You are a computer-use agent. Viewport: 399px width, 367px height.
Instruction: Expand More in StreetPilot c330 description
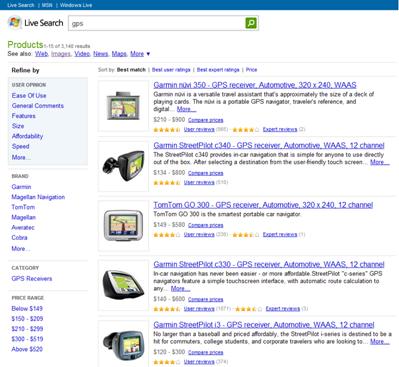pyautogui.click(x=180, y=289)
